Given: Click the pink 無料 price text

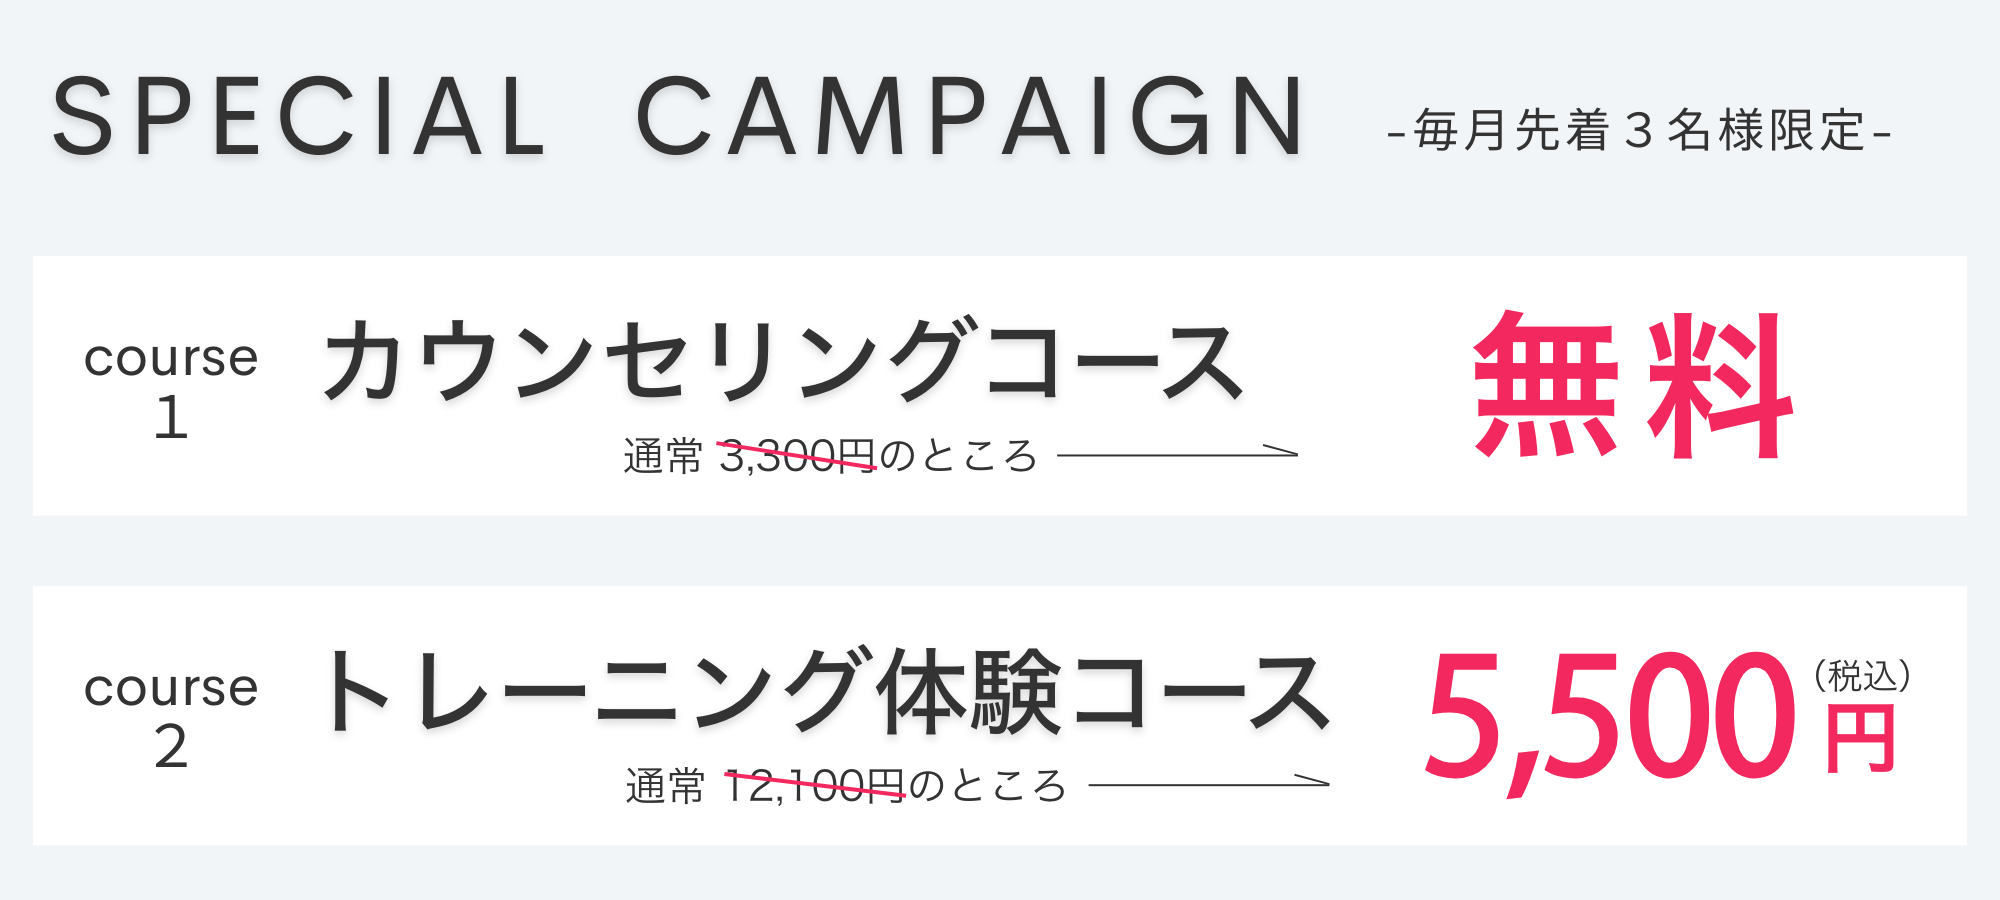Looking at the screenshot, I should point(1633,385).
